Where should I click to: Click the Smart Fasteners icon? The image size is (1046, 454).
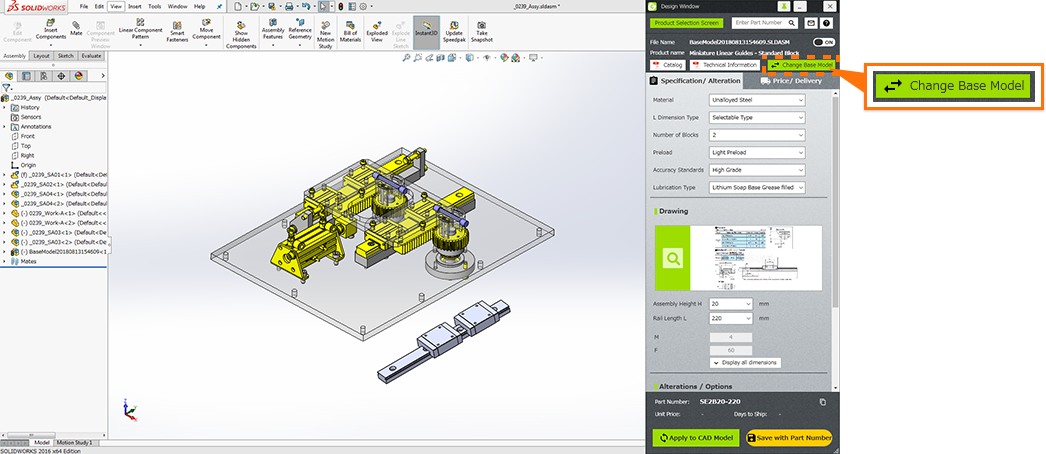point(177,31)
